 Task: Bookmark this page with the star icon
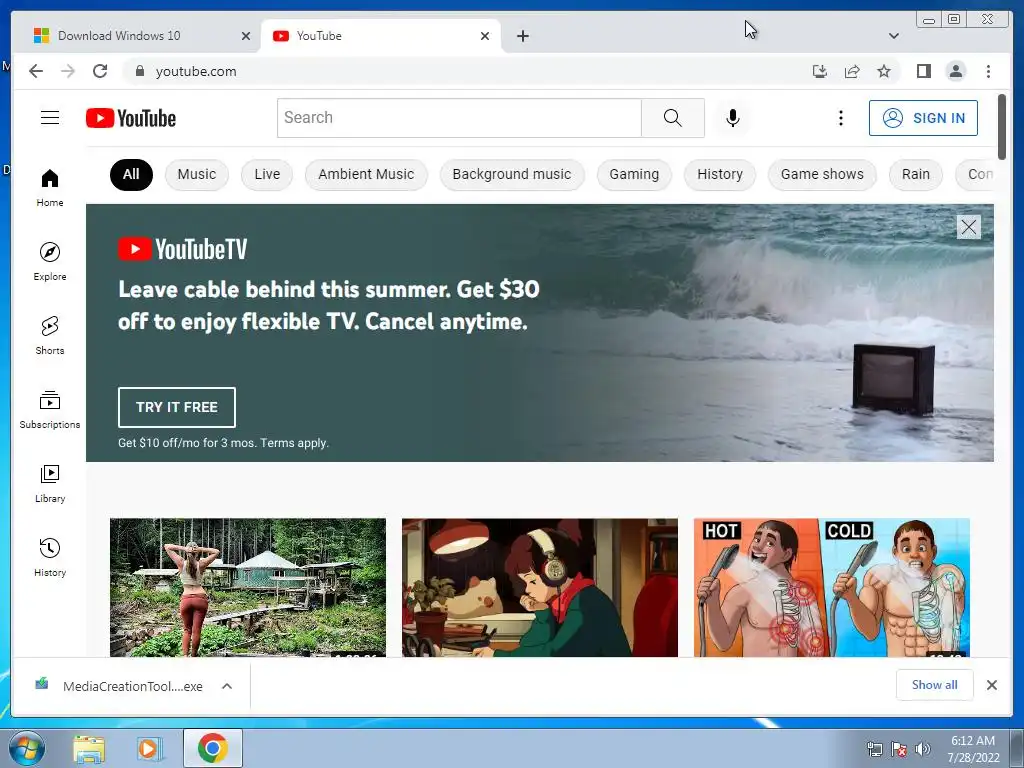coord(884,71)
